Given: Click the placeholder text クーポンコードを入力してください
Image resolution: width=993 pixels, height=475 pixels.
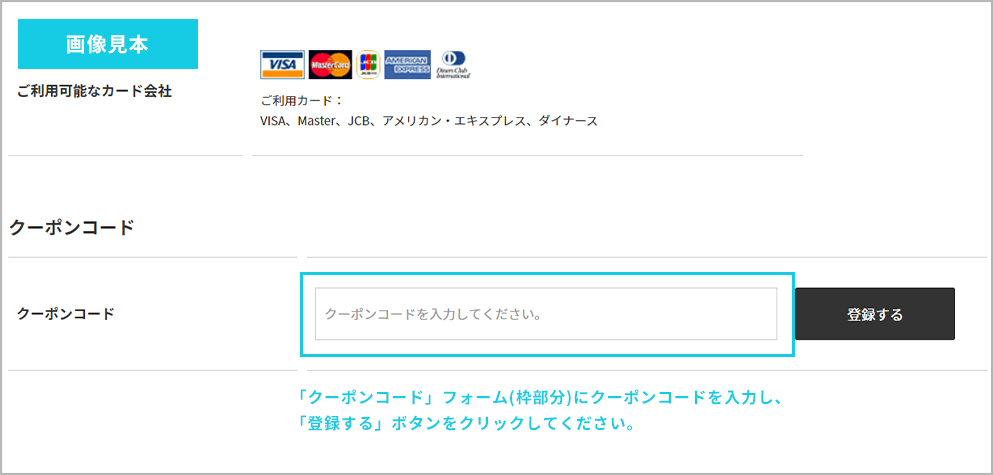Looking at the screenshot, I should click(434, 314).
